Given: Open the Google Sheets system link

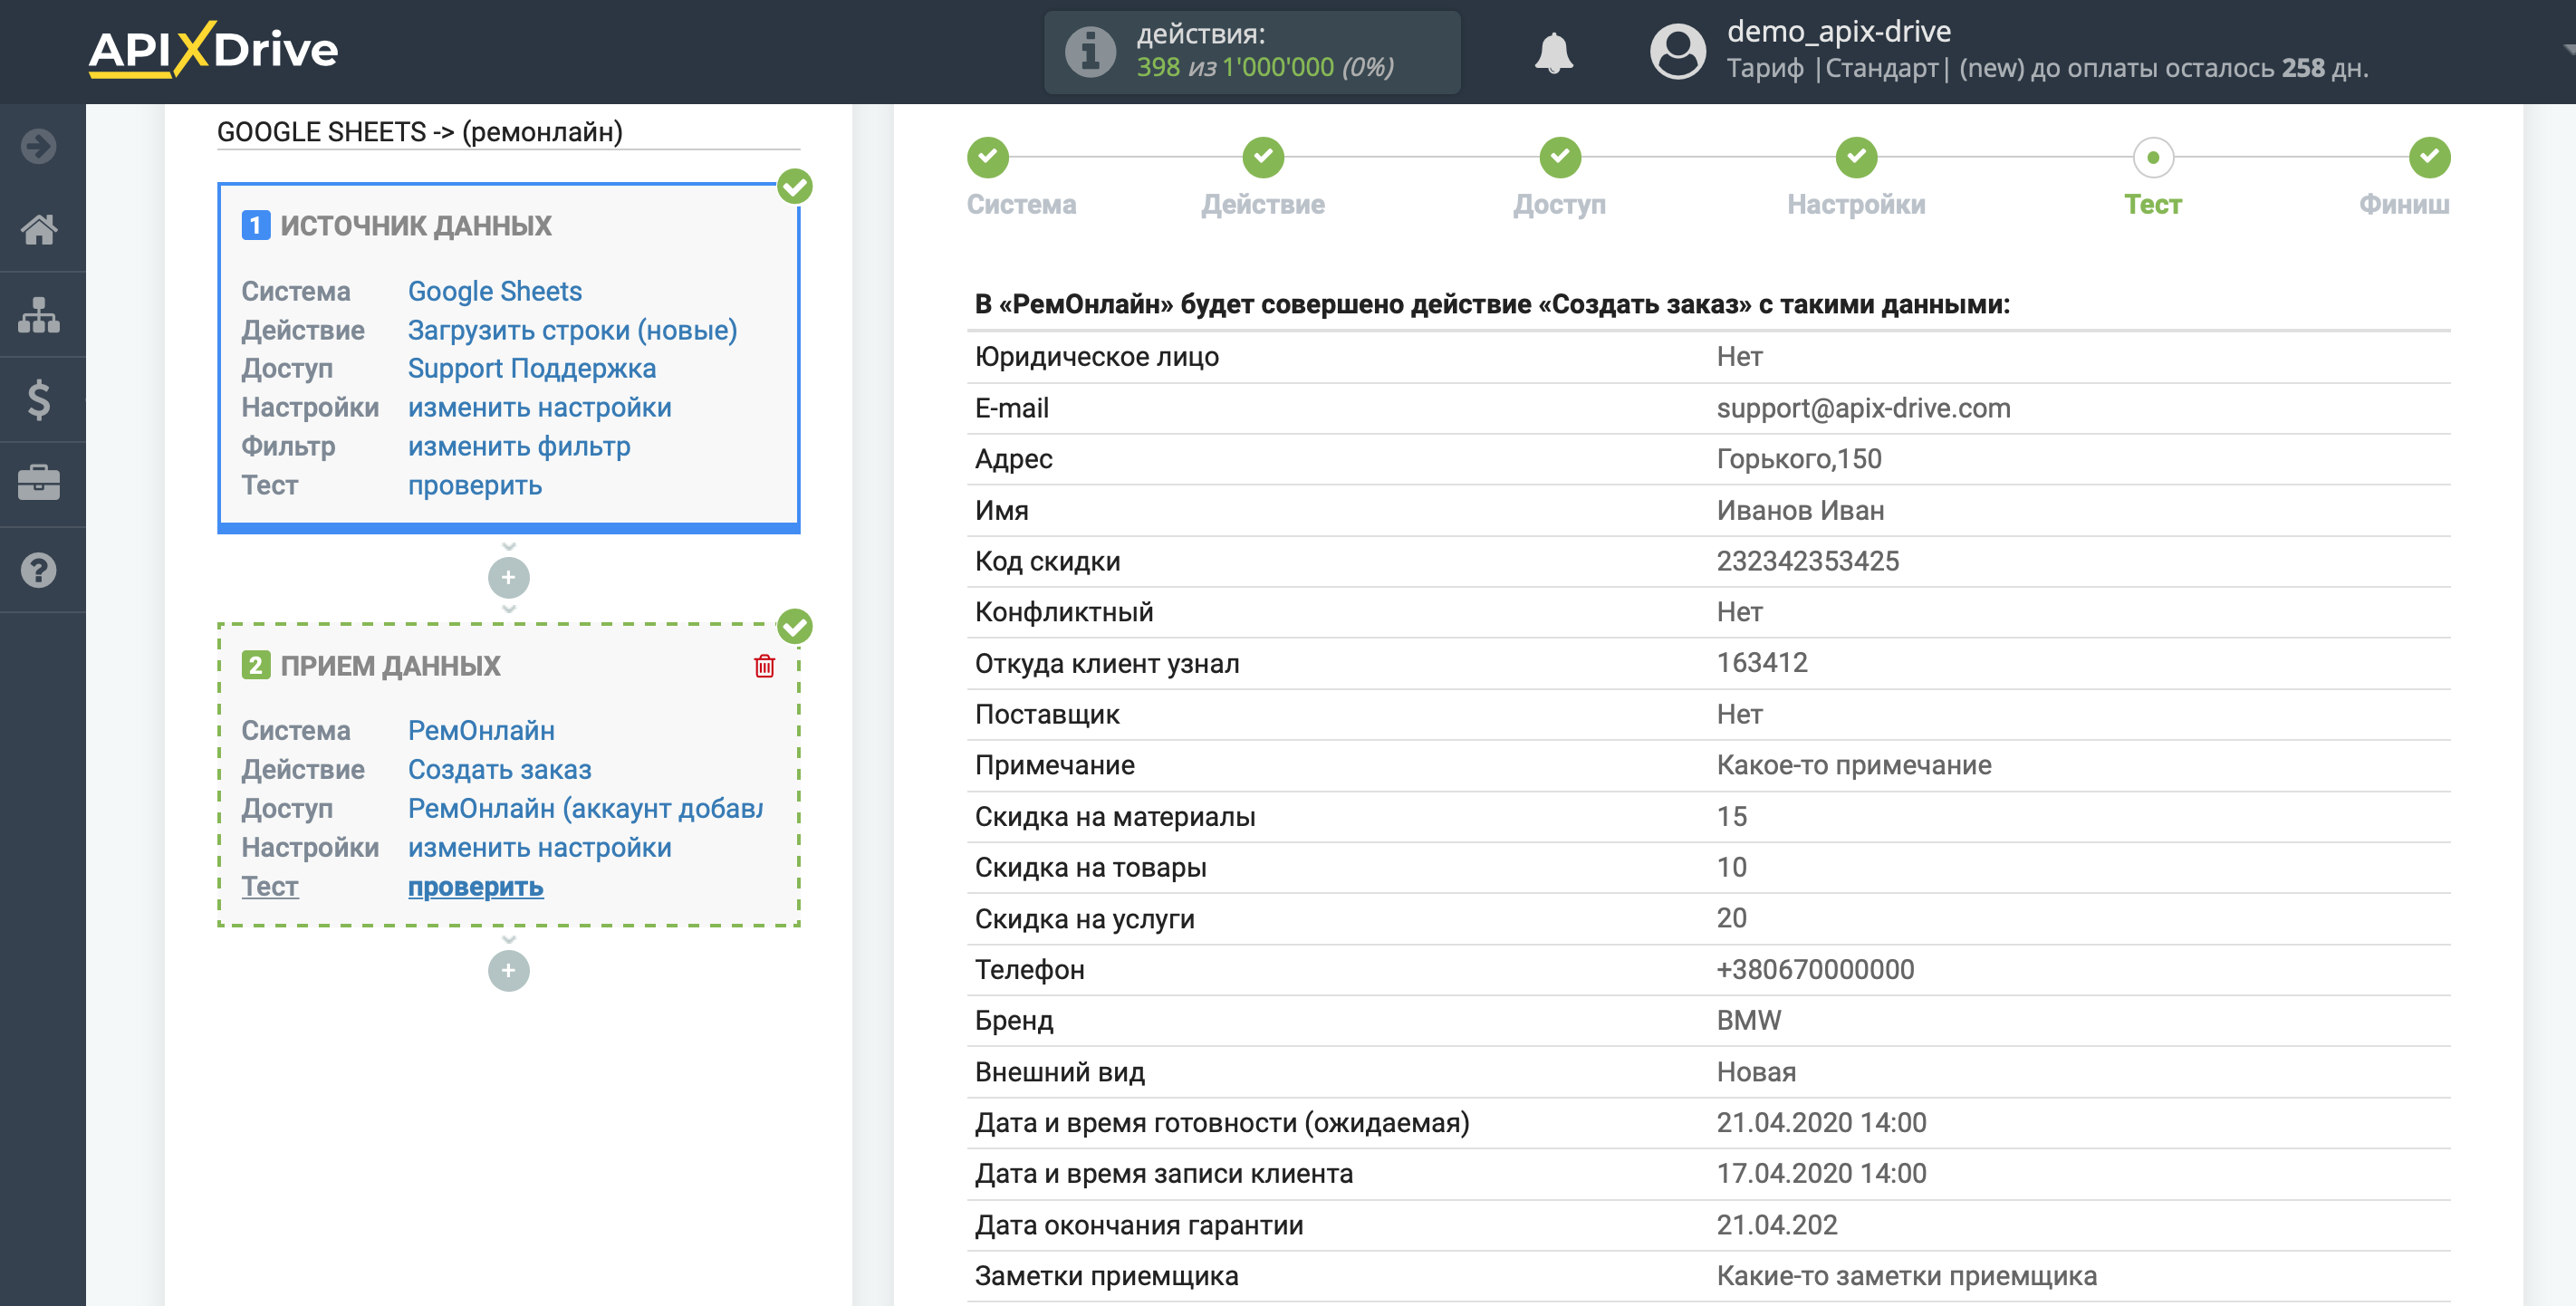Looking at the screenshot, I should click(495, 291).
